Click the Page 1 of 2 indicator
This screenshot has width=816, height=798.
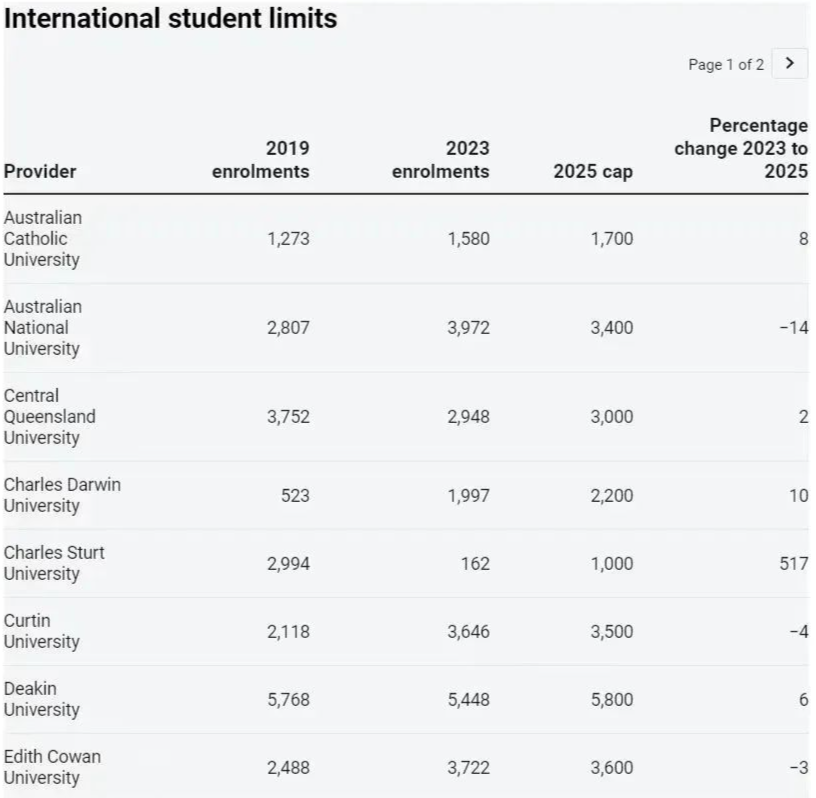coord(726,65)
